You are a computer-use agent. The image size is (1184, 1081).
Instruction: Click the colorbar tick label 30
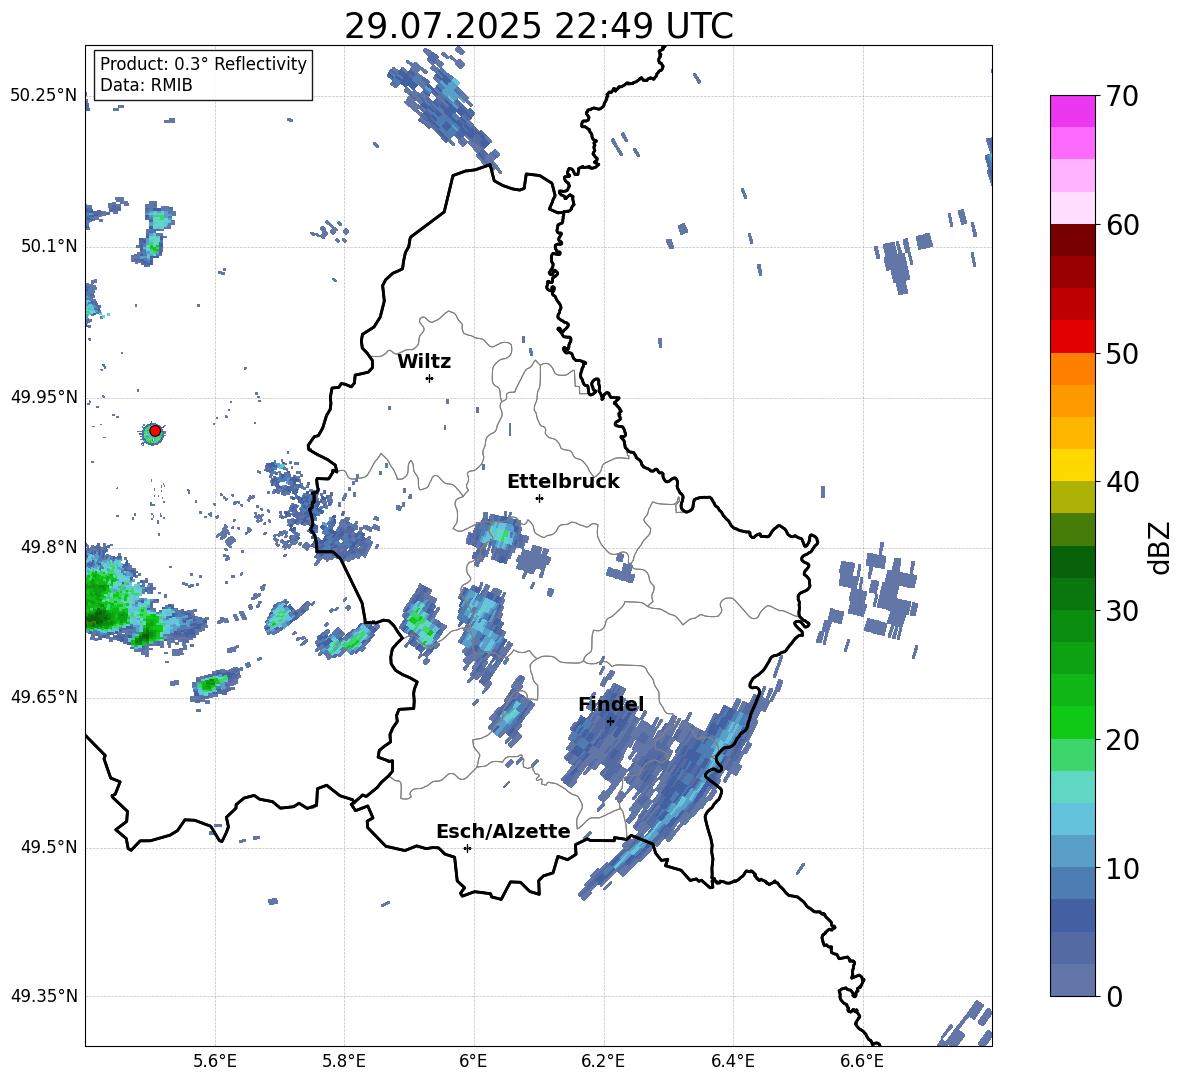[1122, 611]
